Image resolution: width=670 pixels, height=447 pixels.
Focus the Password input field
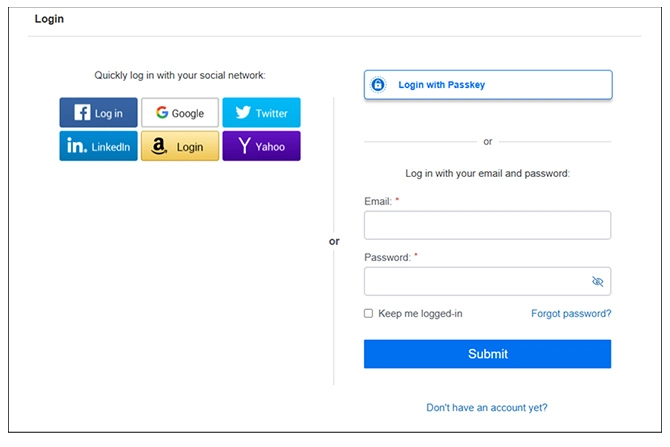(477, 282)
